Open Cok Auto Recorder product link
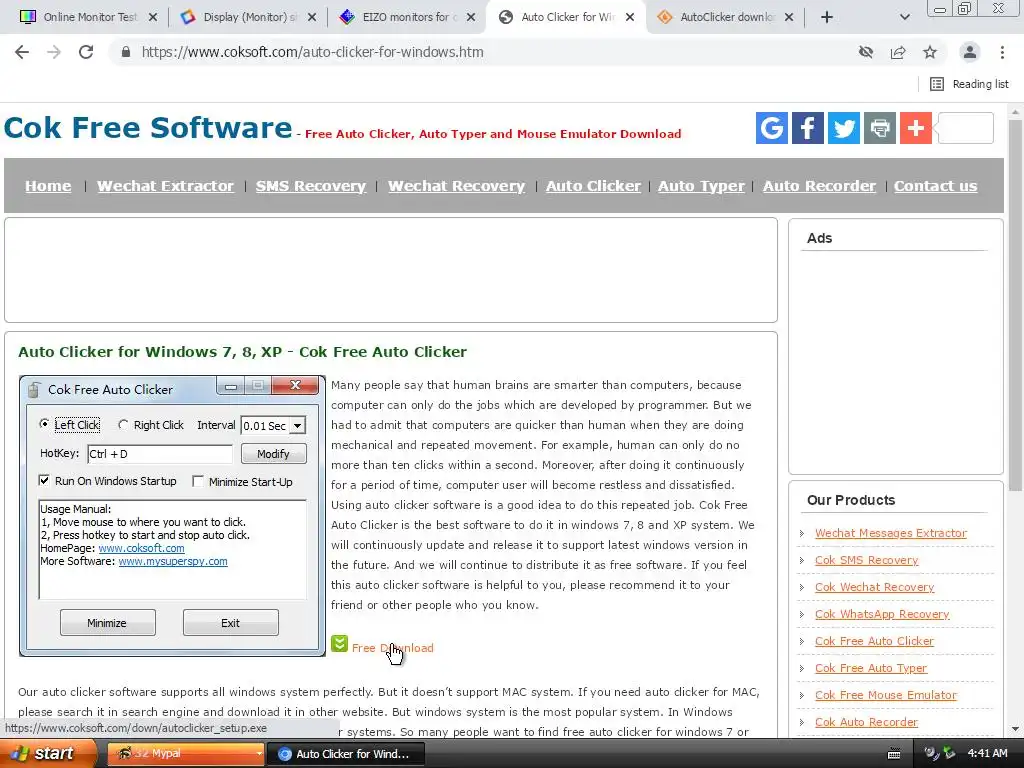1024x768 pixels. point(867,722)
